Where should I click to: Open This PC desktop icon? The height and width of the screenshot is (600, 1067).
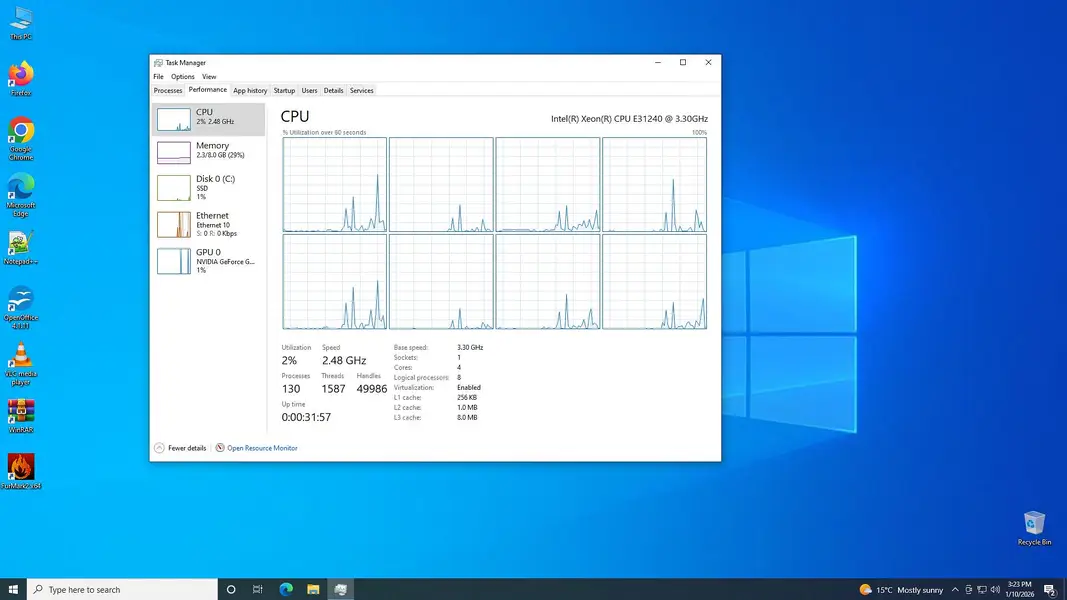[x=20, y=24]
